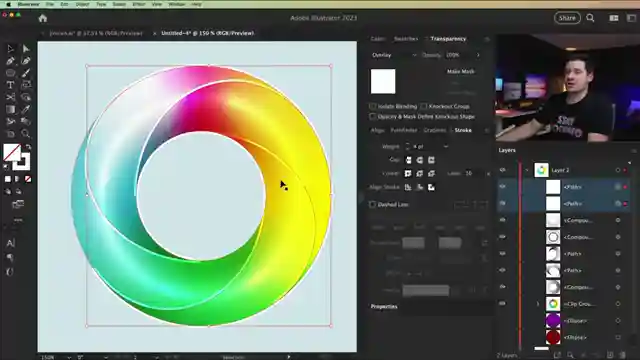Hide Layer 2 with its eye icon

[x=502, y=170]
